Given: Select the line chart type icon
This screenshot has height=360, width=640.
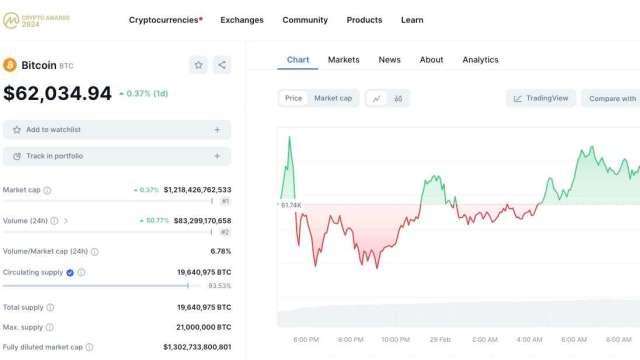Looking at the screenshot, I should point(376,98).
